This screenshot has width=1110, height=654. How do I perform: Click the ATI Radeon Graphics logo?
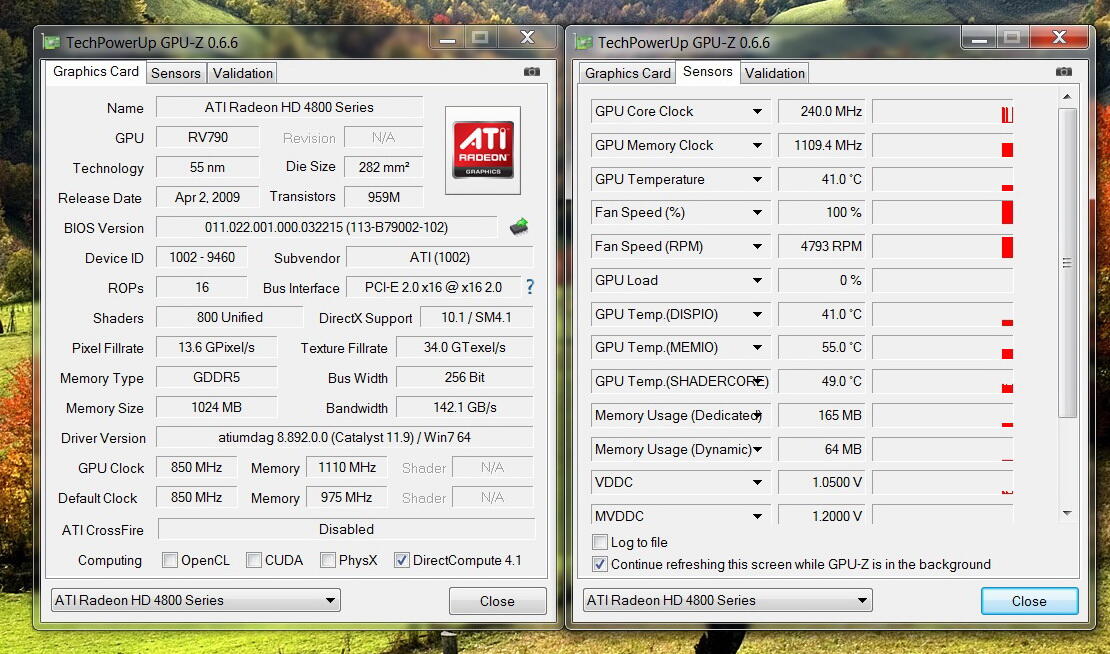[483, 150]
